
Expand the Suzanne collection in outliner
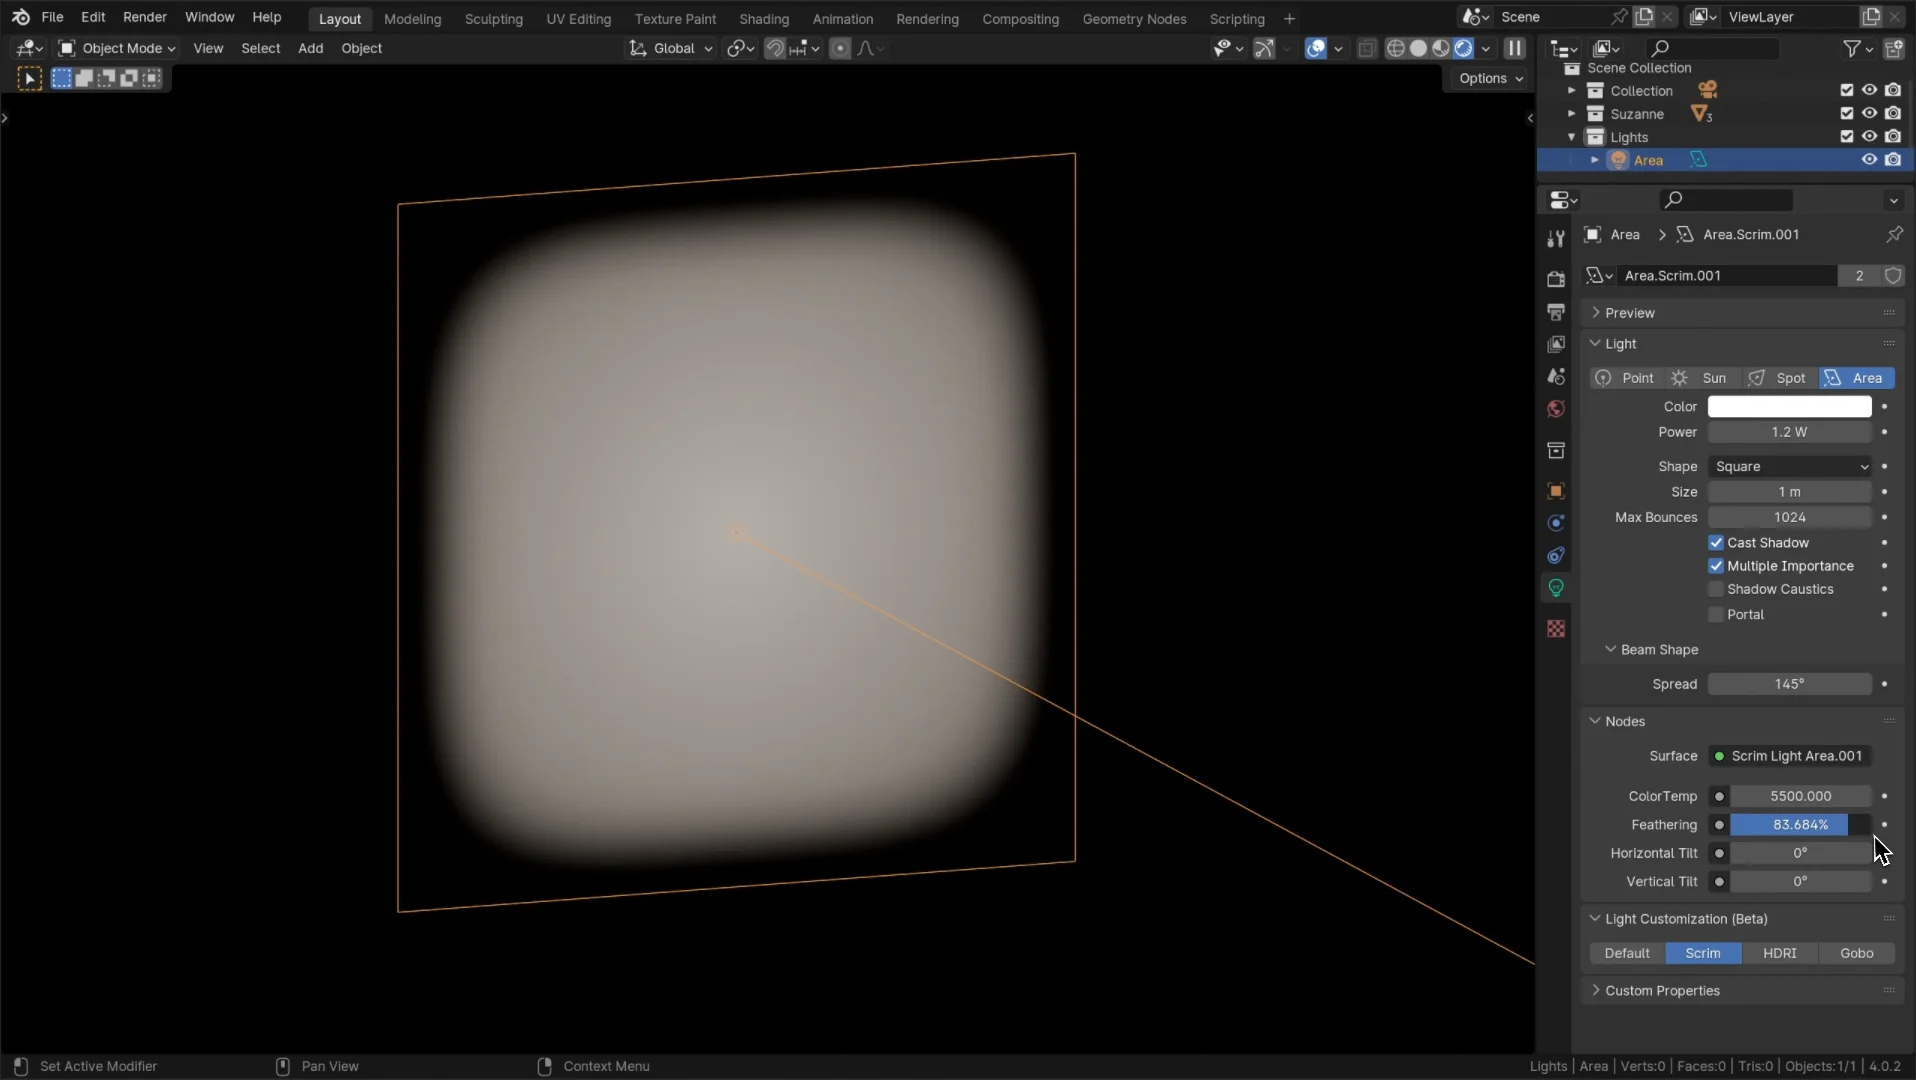tap(1572, 113)
